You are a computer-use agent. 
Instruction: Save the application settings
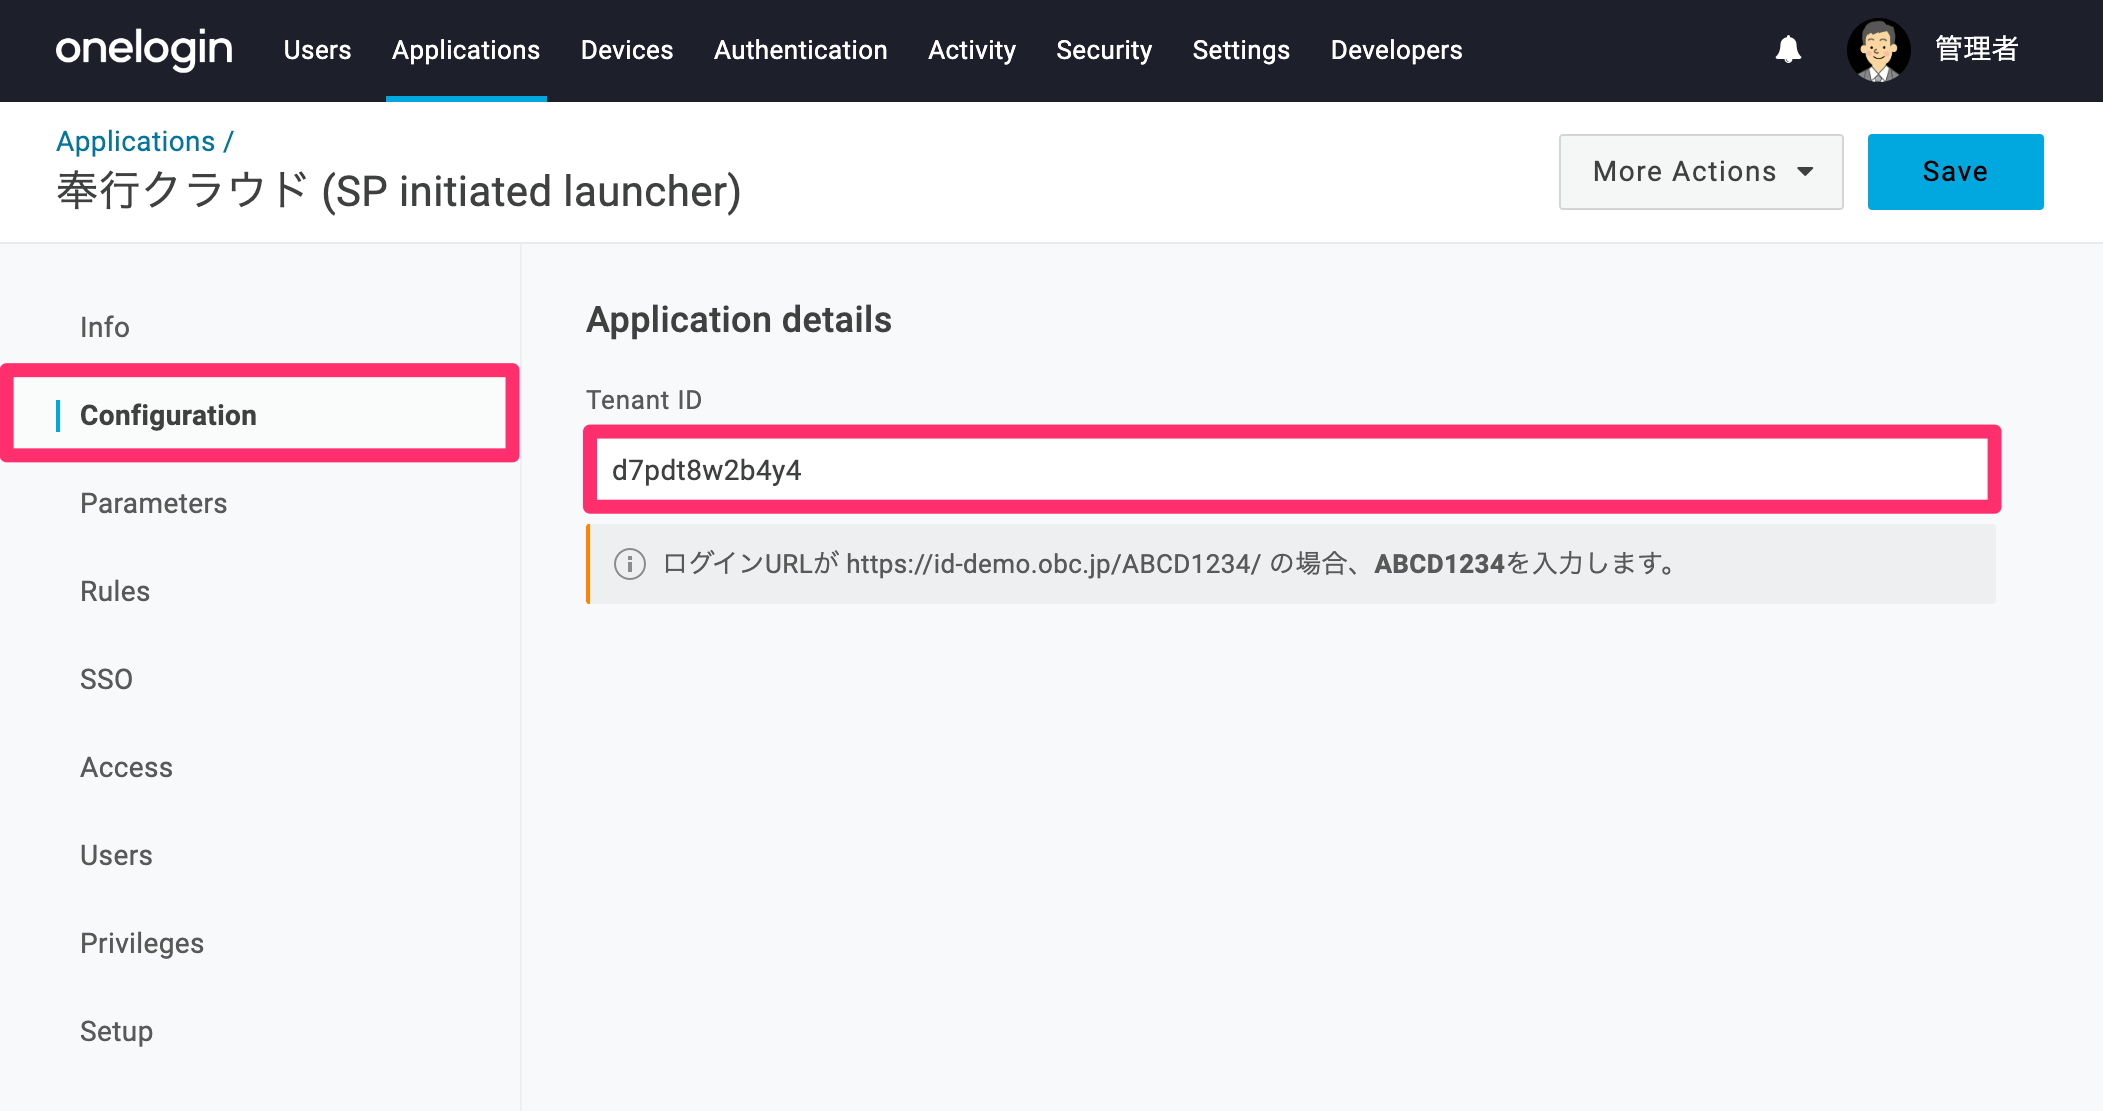(1955, 172)
